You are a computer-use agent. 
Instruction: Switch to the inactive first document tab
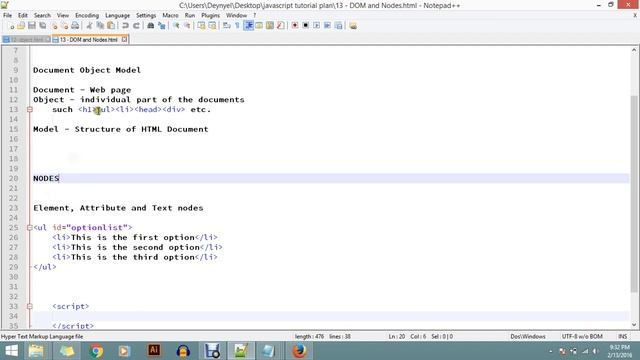(x=26, y=40)
